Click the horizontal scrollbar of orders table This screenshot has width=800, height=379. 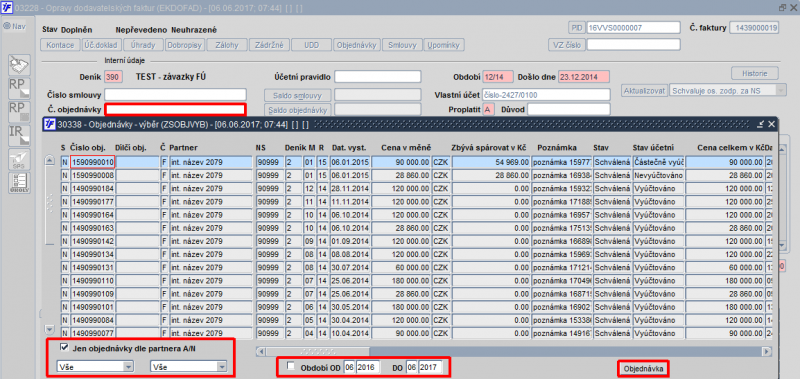click(x=514, y=351)
